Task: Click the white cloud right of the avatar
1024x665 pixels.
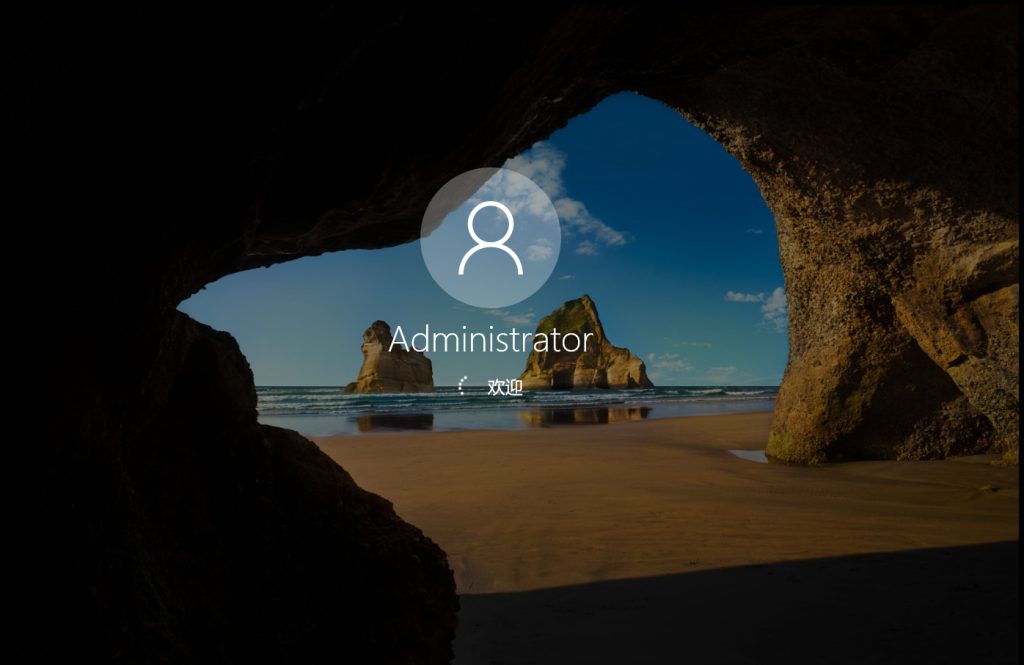Action: (x=590, y=225)
